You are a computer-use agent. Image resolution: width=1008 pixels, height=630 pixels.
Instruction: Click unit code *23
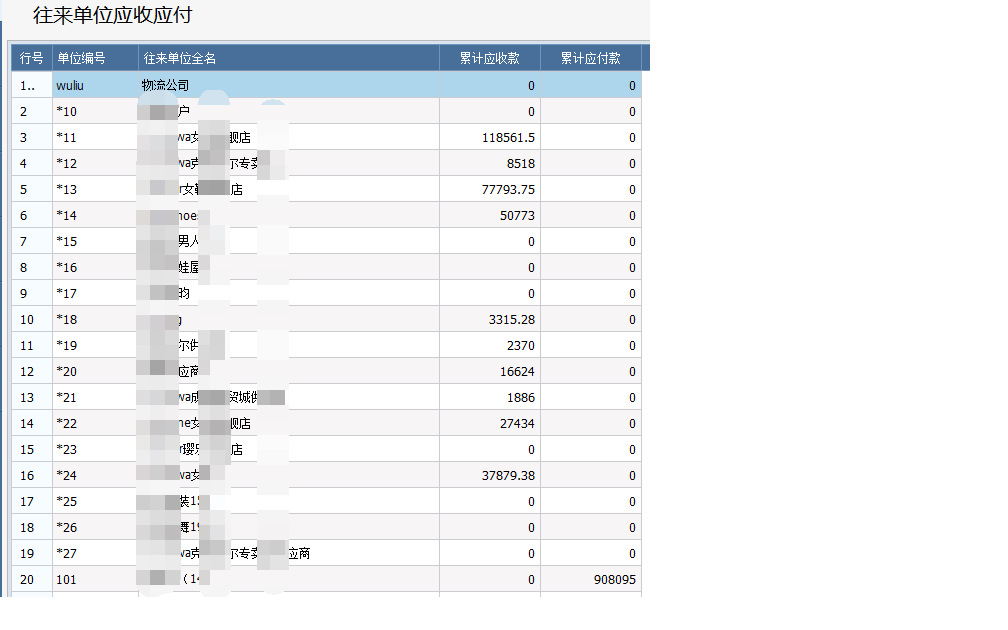(95, 450)
